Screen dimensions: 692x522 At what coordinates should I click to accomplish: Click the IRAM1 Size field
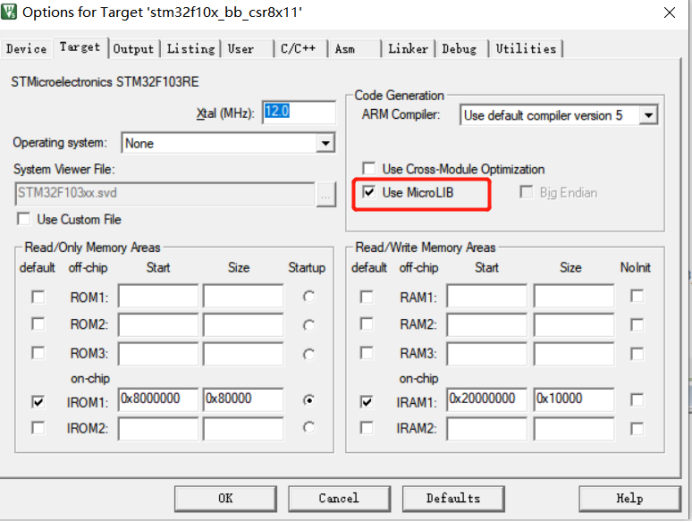click(x=574, y=399)
